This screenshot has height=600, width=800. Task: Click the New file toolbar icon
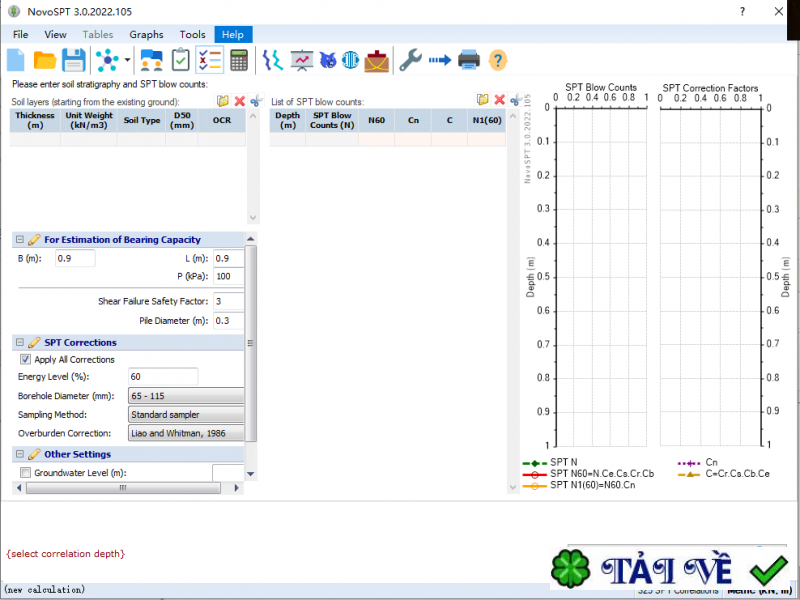tap(17, 60)
